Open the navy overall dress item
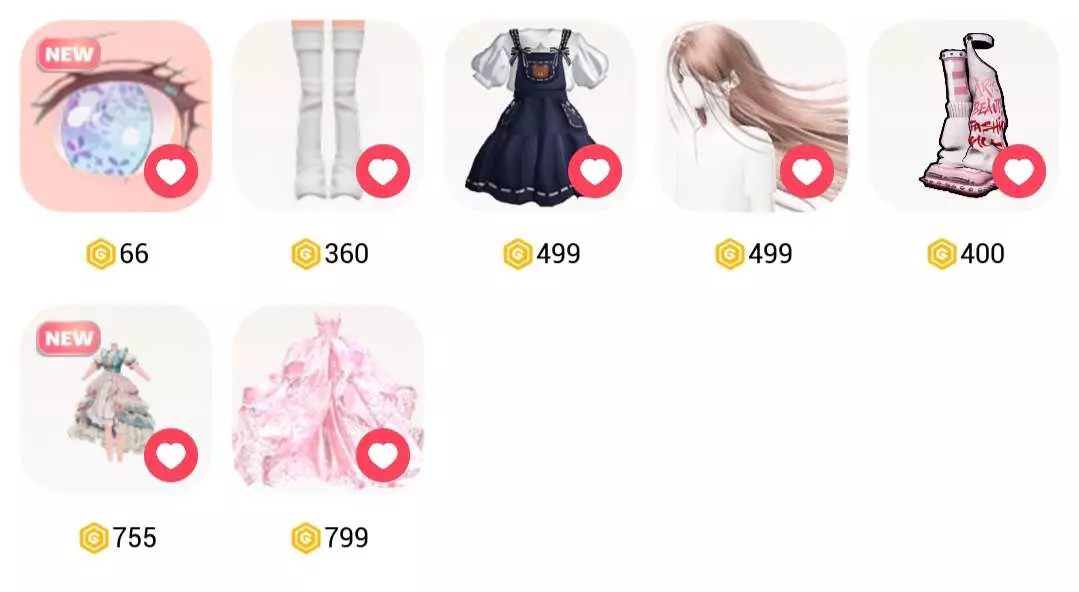1079x592 pixels. 540,116
